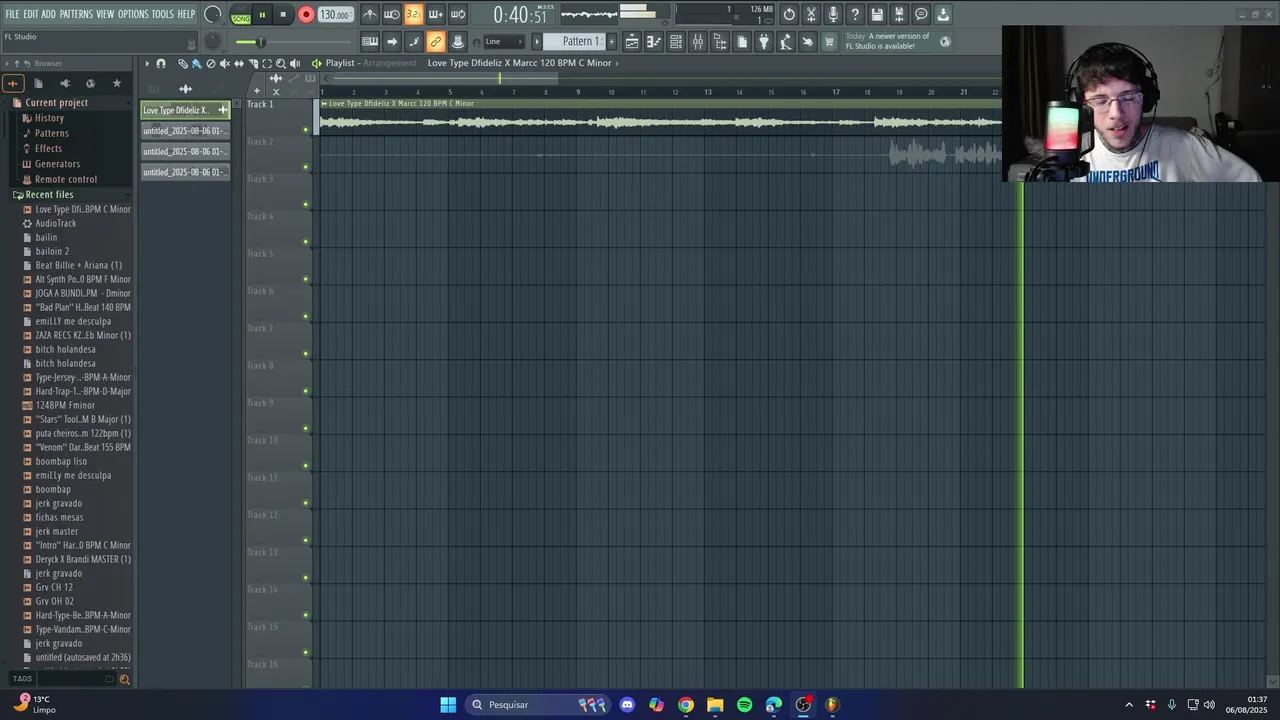Open the playlist options menu arrow
Image resolution: width=1280 pixels, height=720 pixels.
coord(147,63)
